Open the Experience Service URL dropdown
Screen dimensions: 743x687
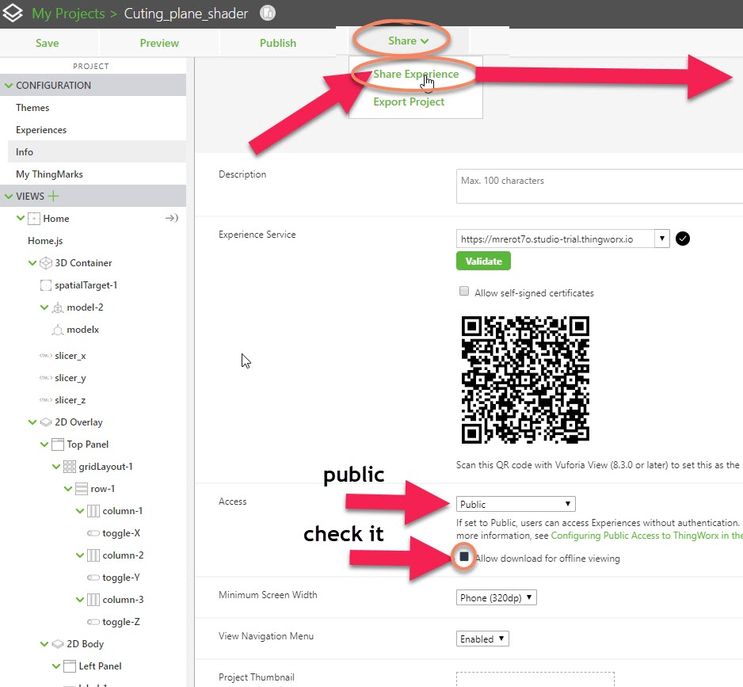[x=662, y=239]
